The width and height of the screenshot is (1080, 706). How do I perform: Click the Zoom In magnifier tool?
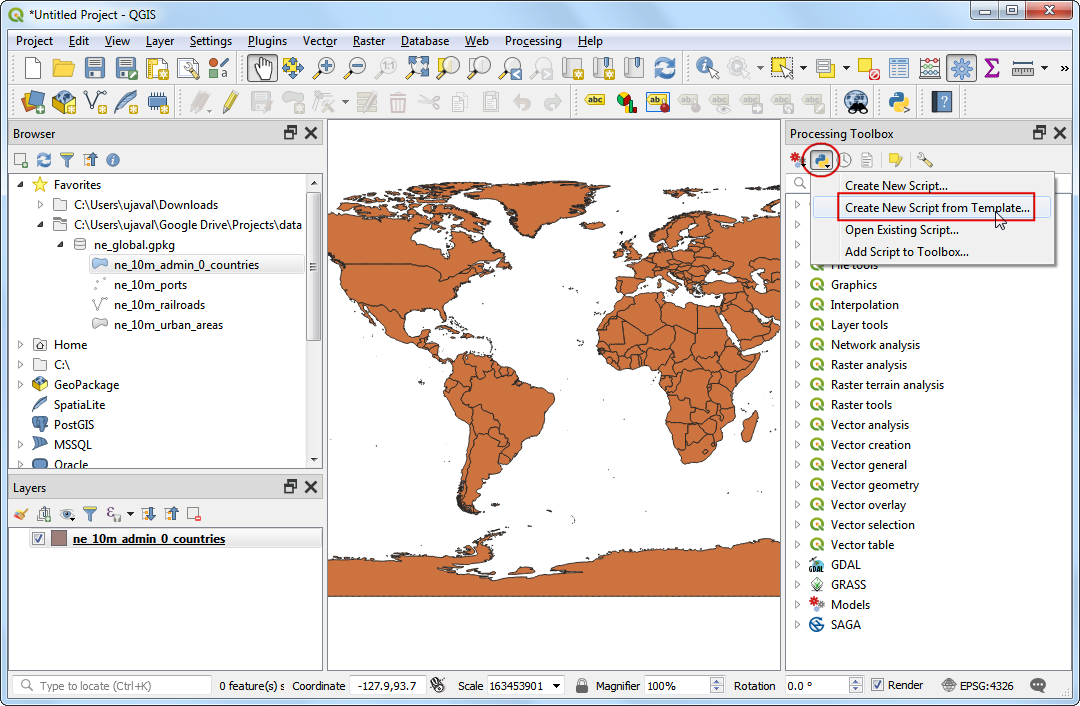click(324, 68)
